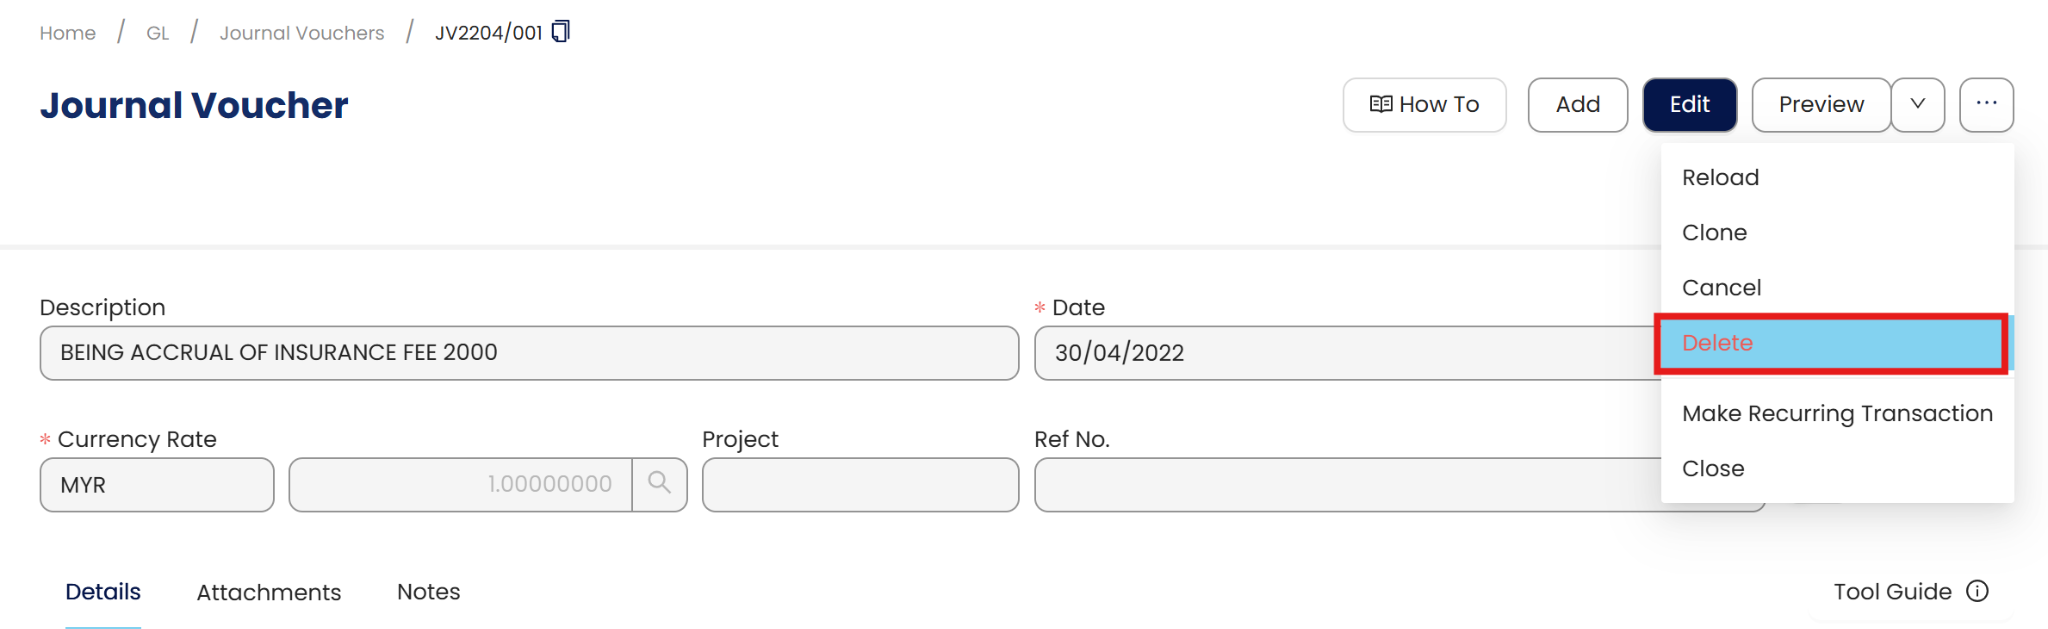
Task: Open the How To guide
Action: pyautogui.click(x=1424, y=104)
